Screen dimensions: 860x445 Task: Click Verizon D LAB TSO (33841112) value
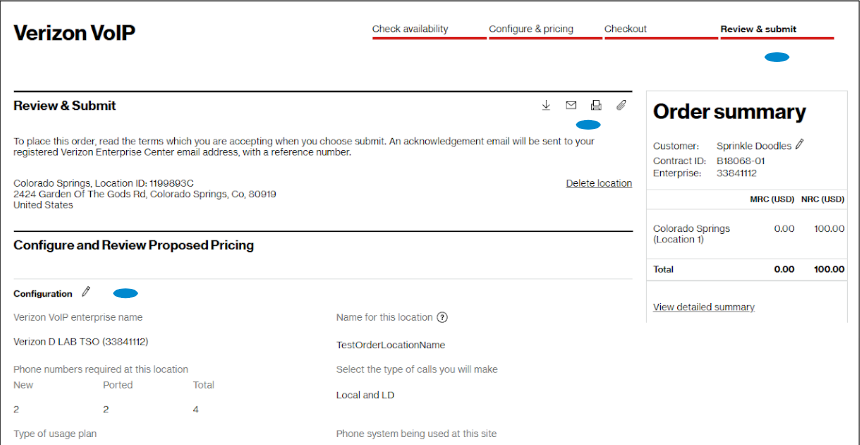coord(81,341)
